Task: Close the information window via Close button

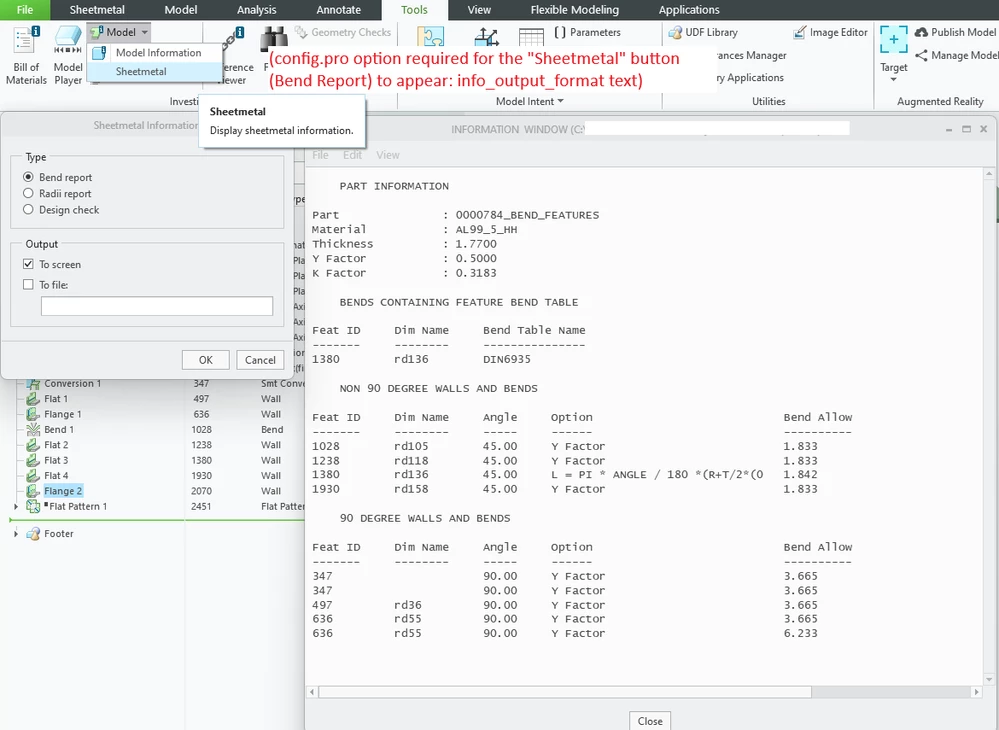Action: (649, 720)
